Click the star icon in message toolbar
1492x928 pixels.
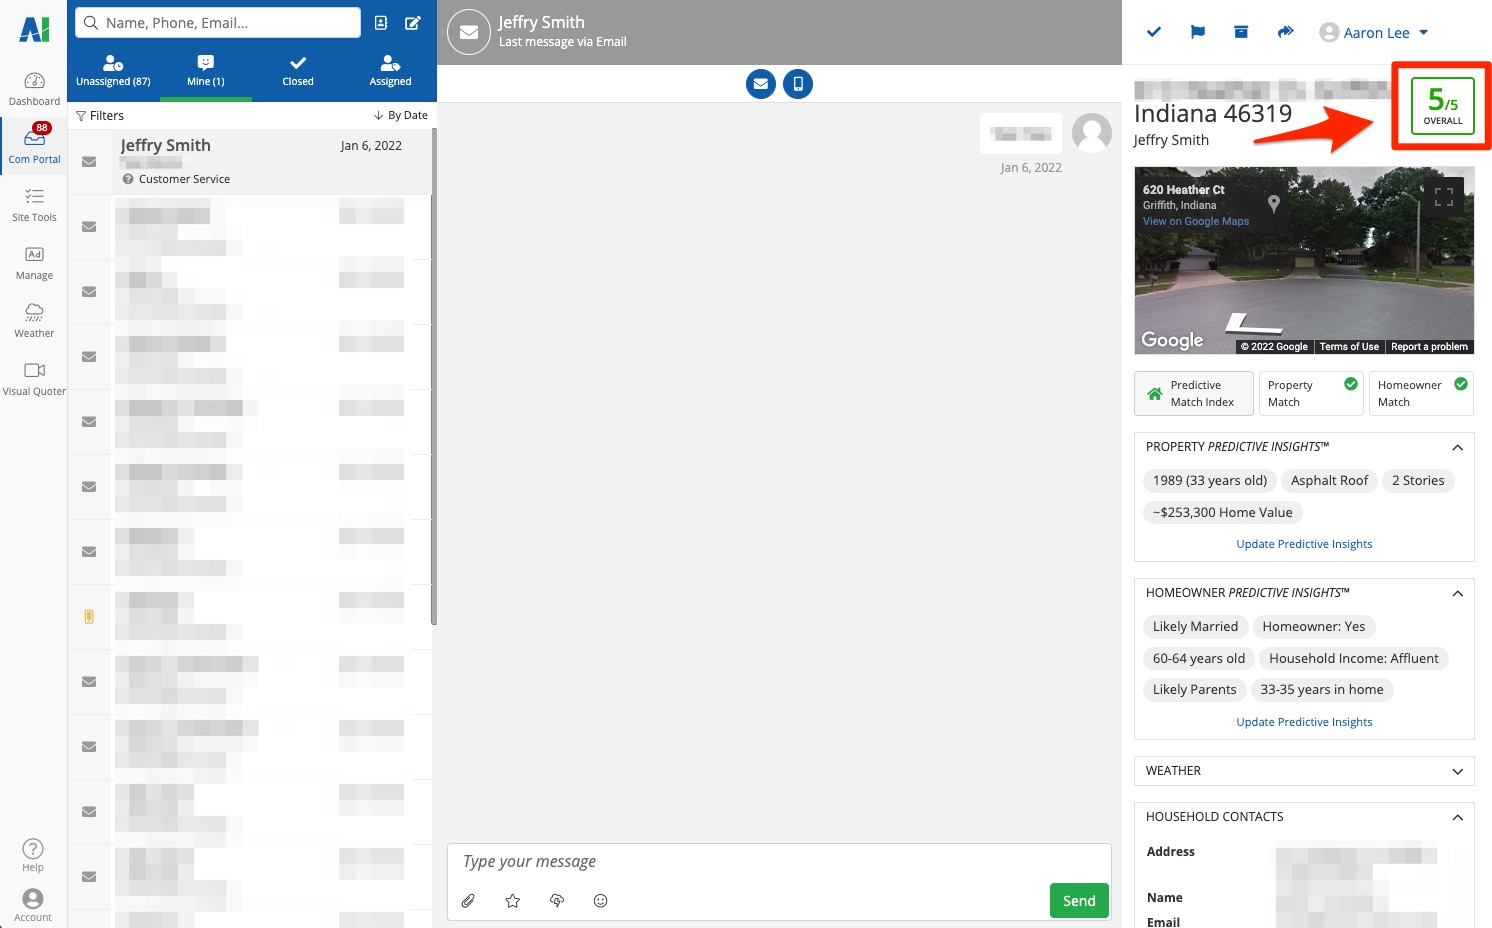click(513, 901)
